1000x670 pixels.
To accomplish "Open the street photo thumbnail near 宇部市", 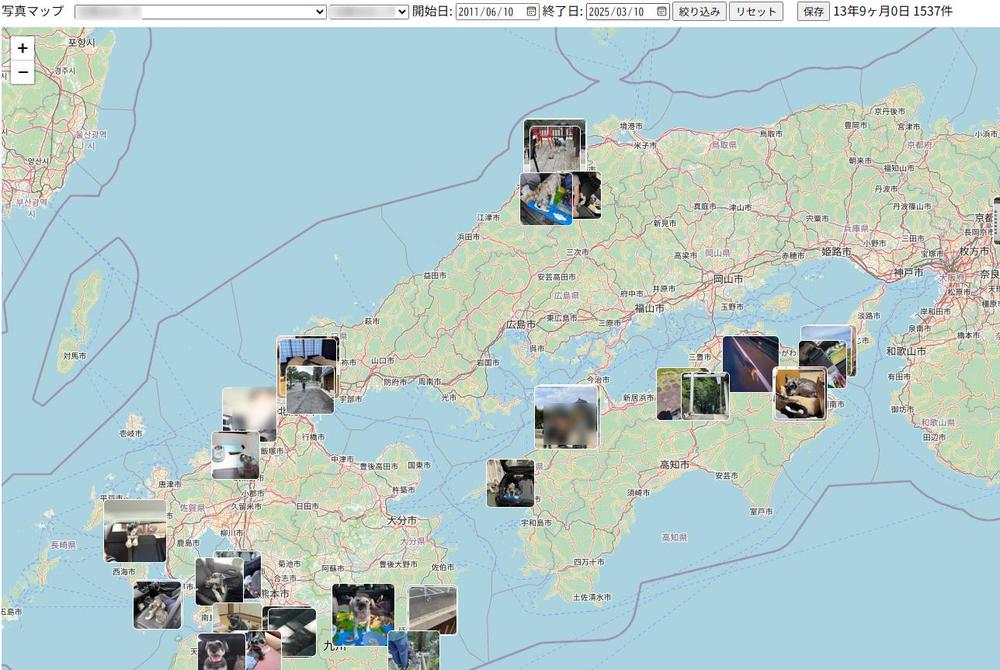I will [310, 390].
